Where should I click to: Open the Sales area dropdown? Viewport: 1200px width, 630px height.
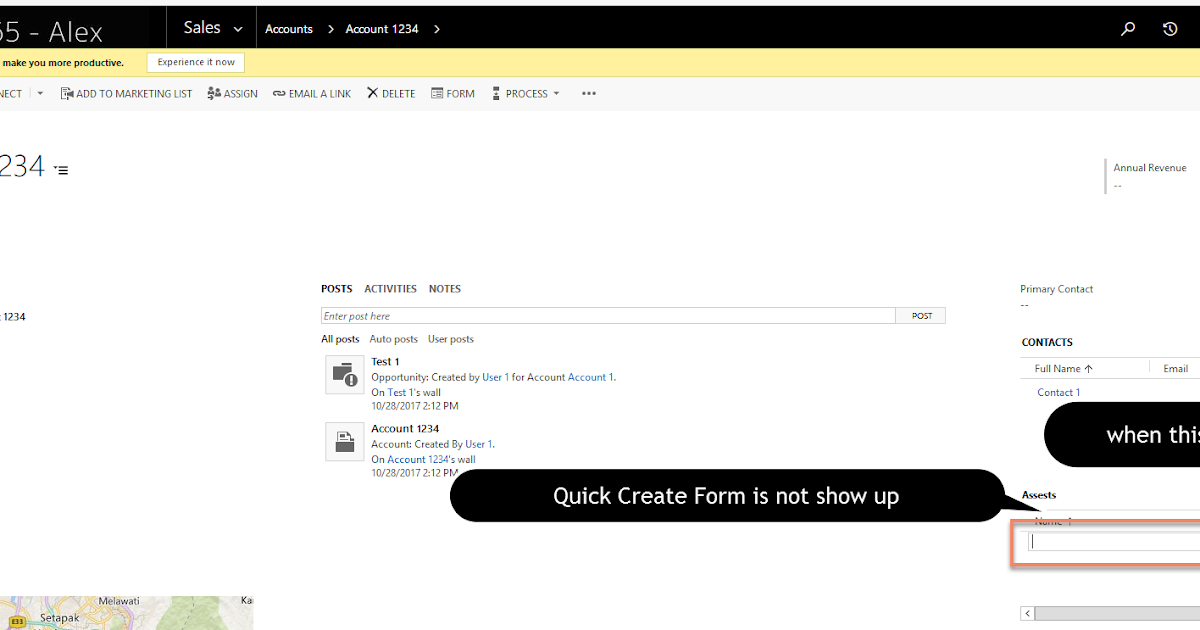click(210, 27)
